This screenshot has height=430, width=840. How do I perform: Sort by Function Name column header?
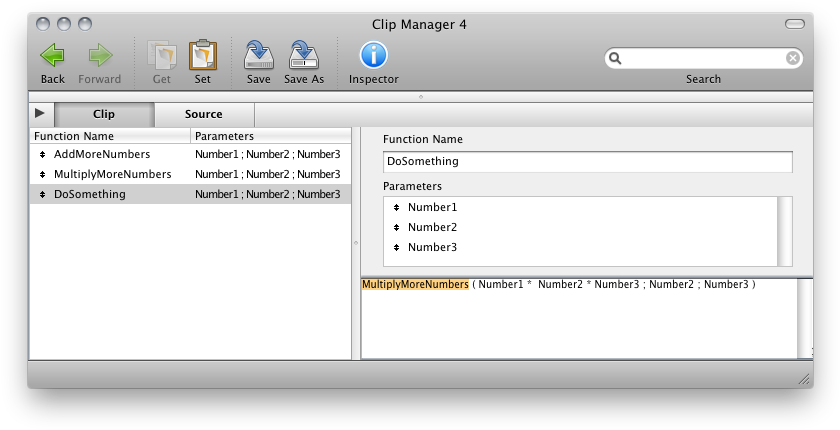pos(110,136)
